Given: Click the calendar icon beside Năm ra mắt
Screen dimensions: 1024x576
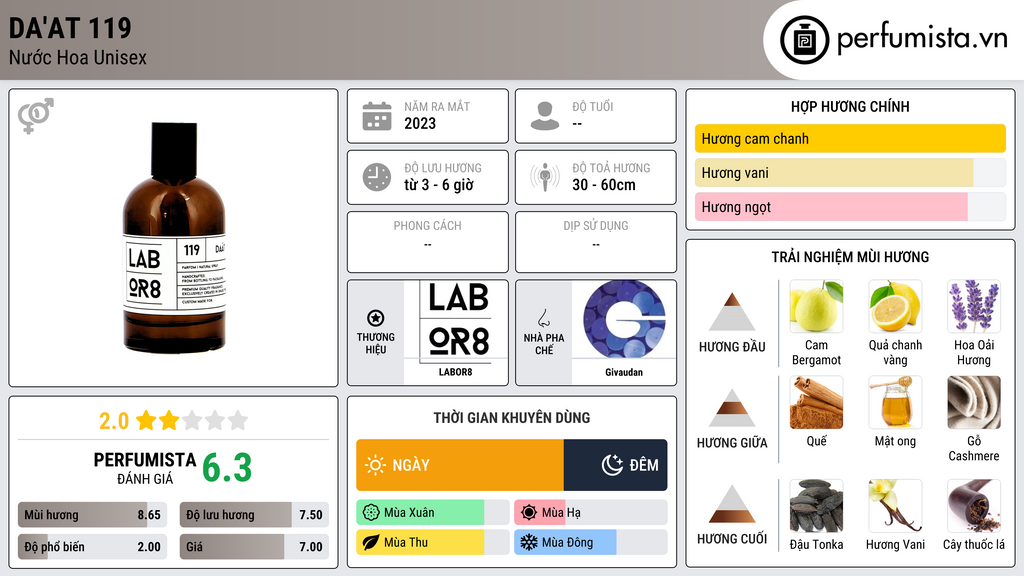Looking at the screenshot, I should click(x=377, y=116).
